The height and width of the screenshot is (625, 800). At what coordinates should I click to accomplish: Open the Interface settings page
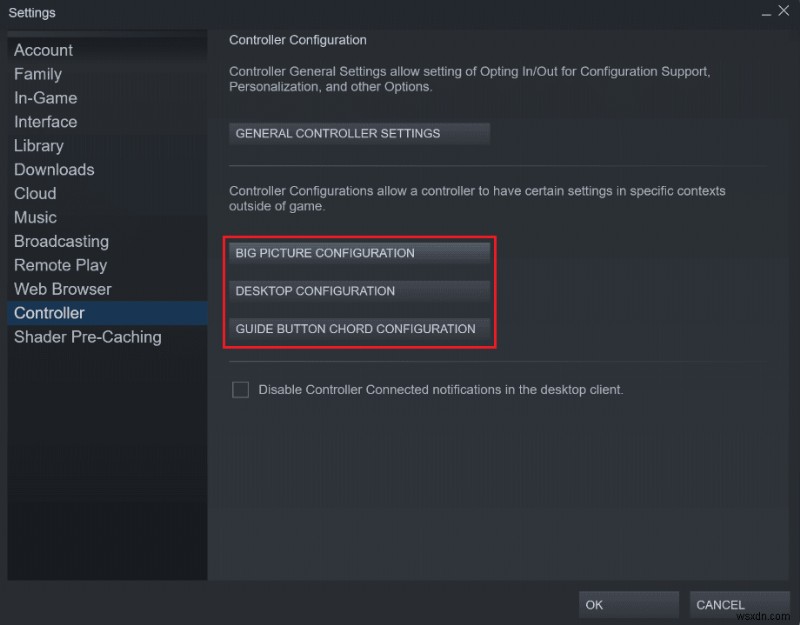[107, 122]
